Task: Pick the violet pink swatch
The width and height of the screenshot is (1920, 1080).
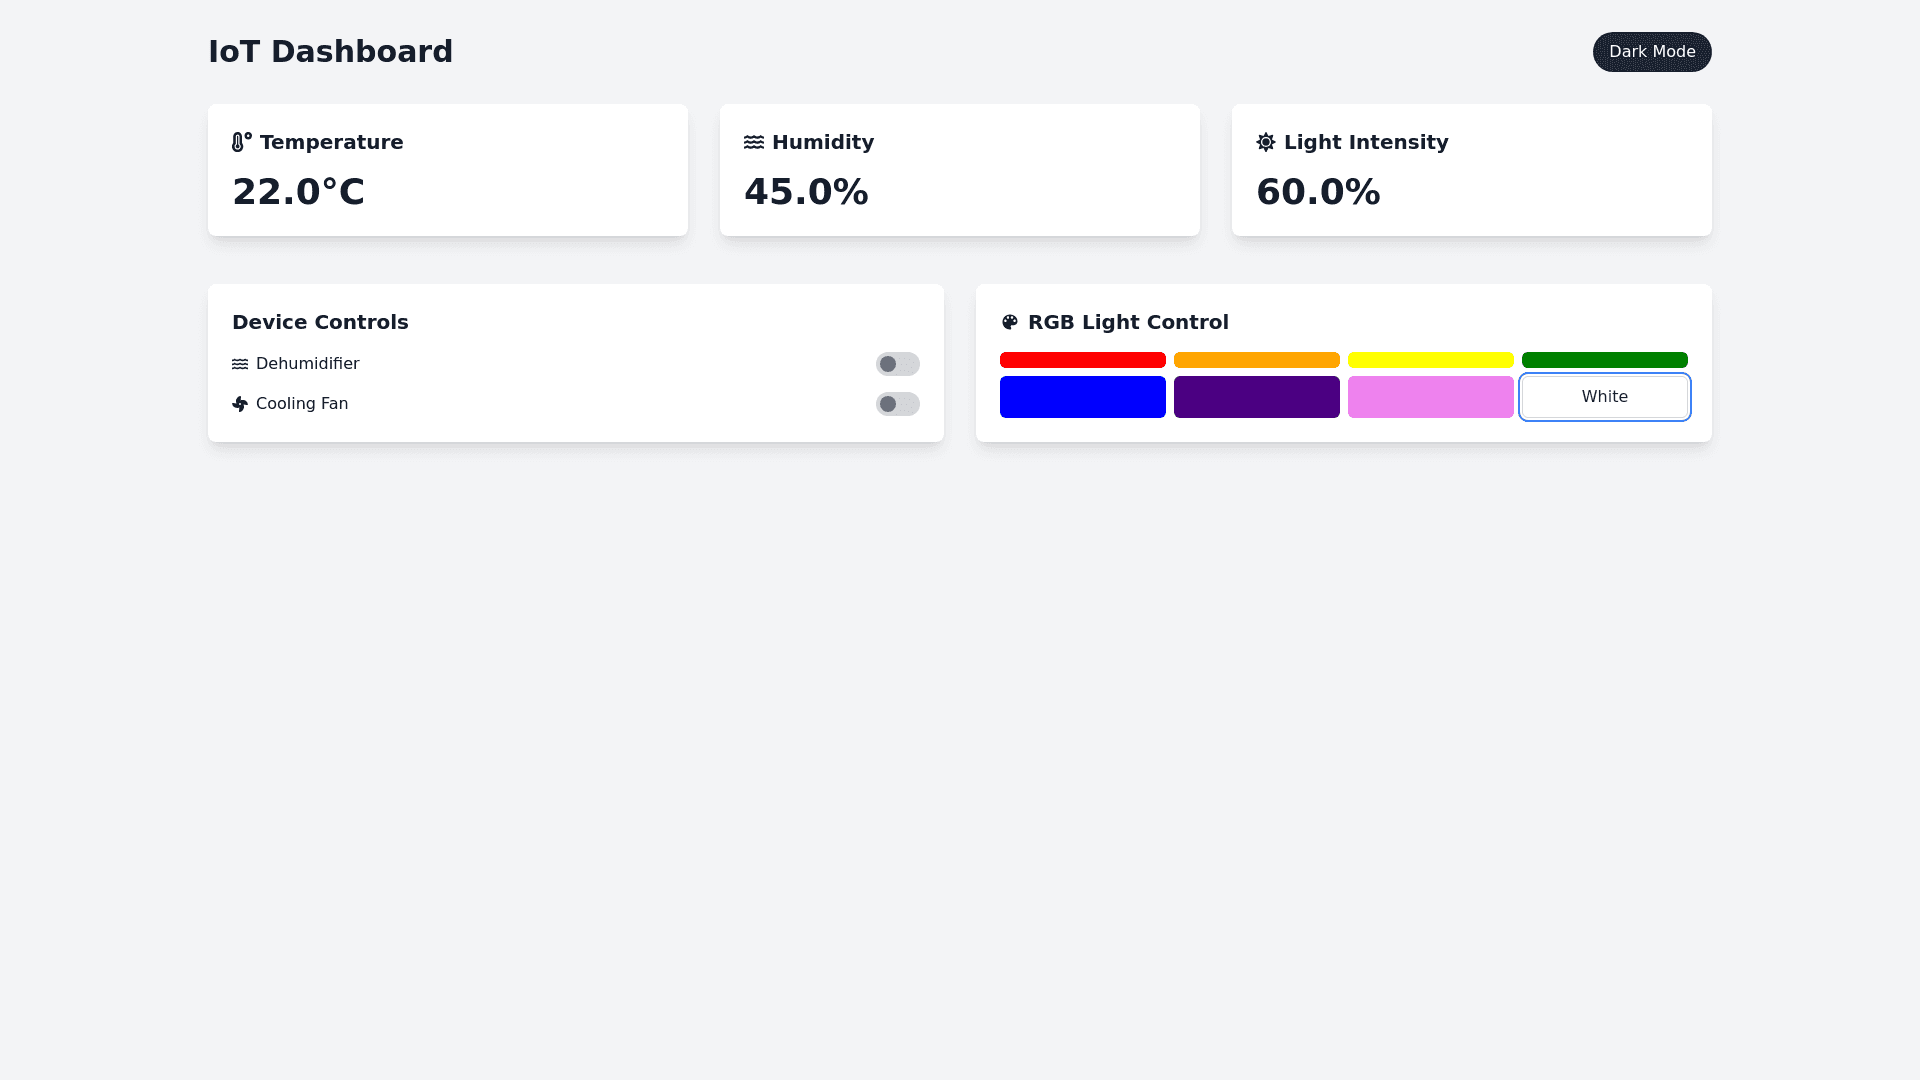Action: click(x=1430, y=397)
